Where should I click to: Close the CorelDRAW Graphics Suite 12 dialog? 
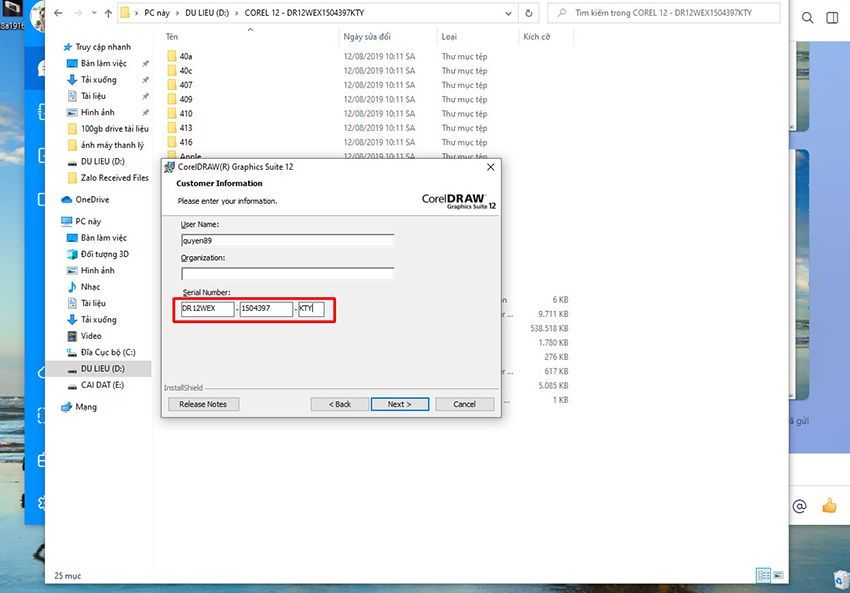[x=491, y=167]
